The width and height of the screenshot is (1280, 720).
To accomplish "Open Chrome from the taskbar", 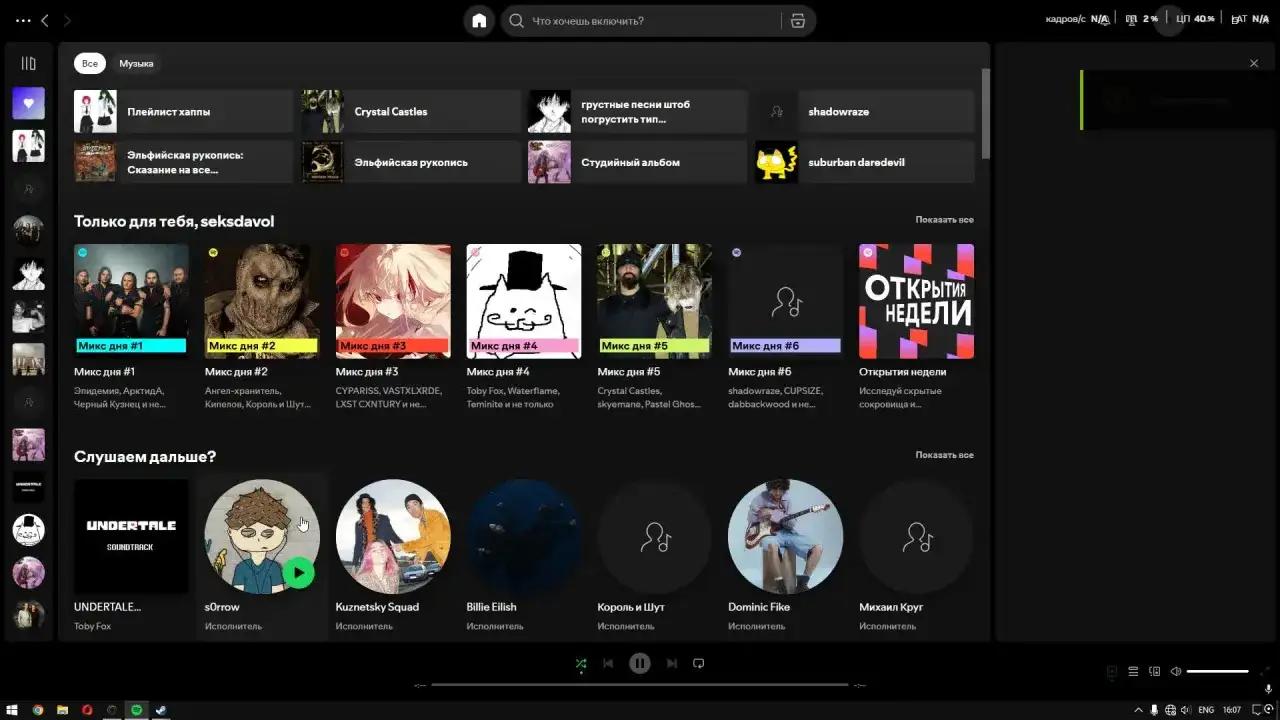I will (38, 710).
